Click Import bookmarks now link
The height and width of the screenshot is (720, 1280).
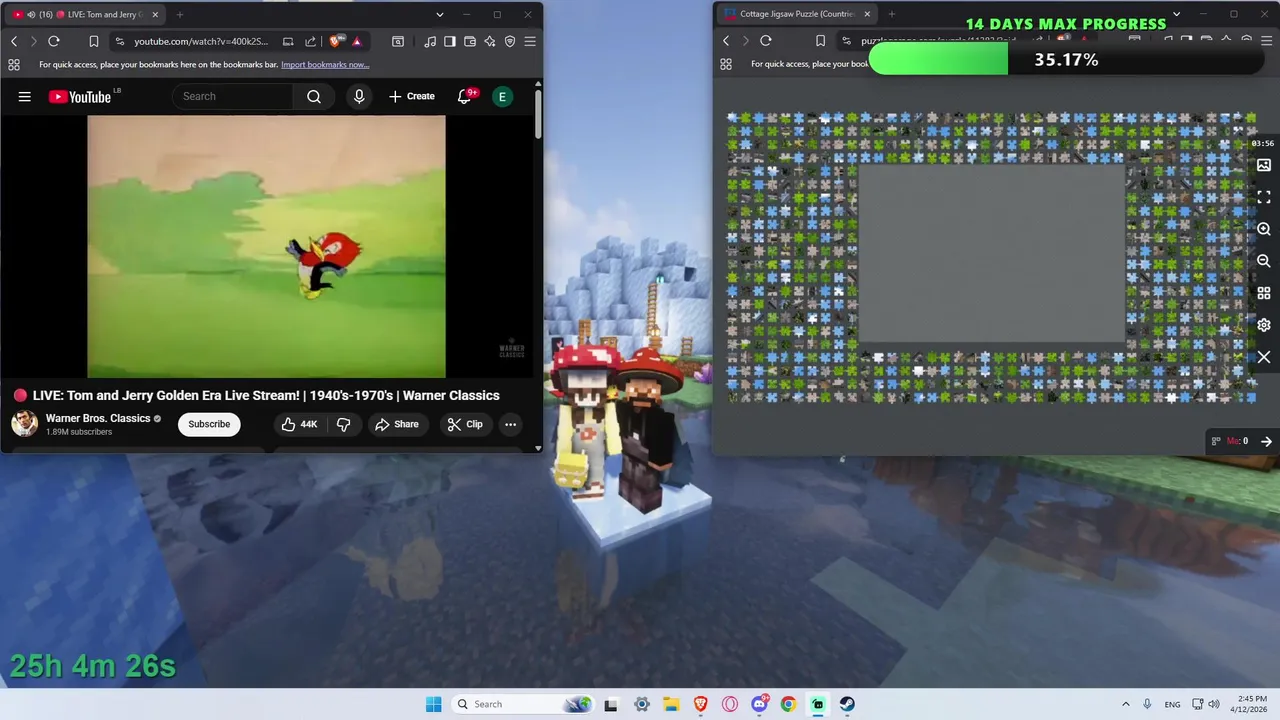(x=325, y=65)
